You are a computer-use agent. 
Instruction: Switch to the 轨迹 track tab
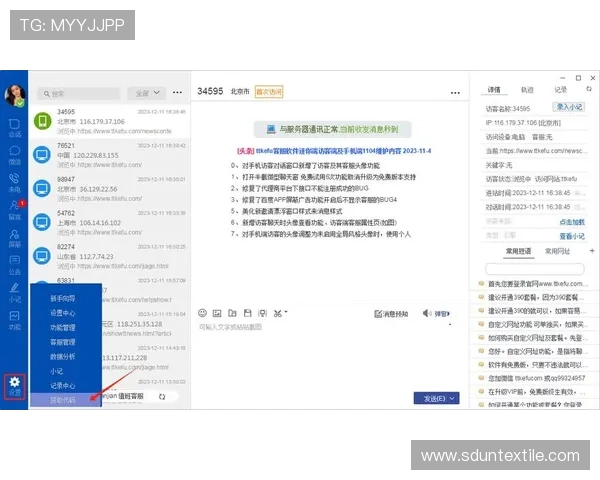point(527,90)
